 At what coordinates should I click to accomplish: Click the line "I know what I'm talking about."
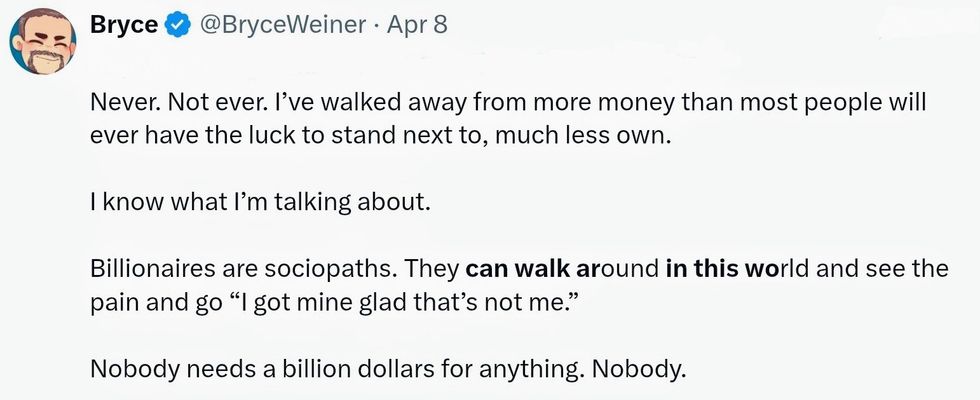(259, 203)
